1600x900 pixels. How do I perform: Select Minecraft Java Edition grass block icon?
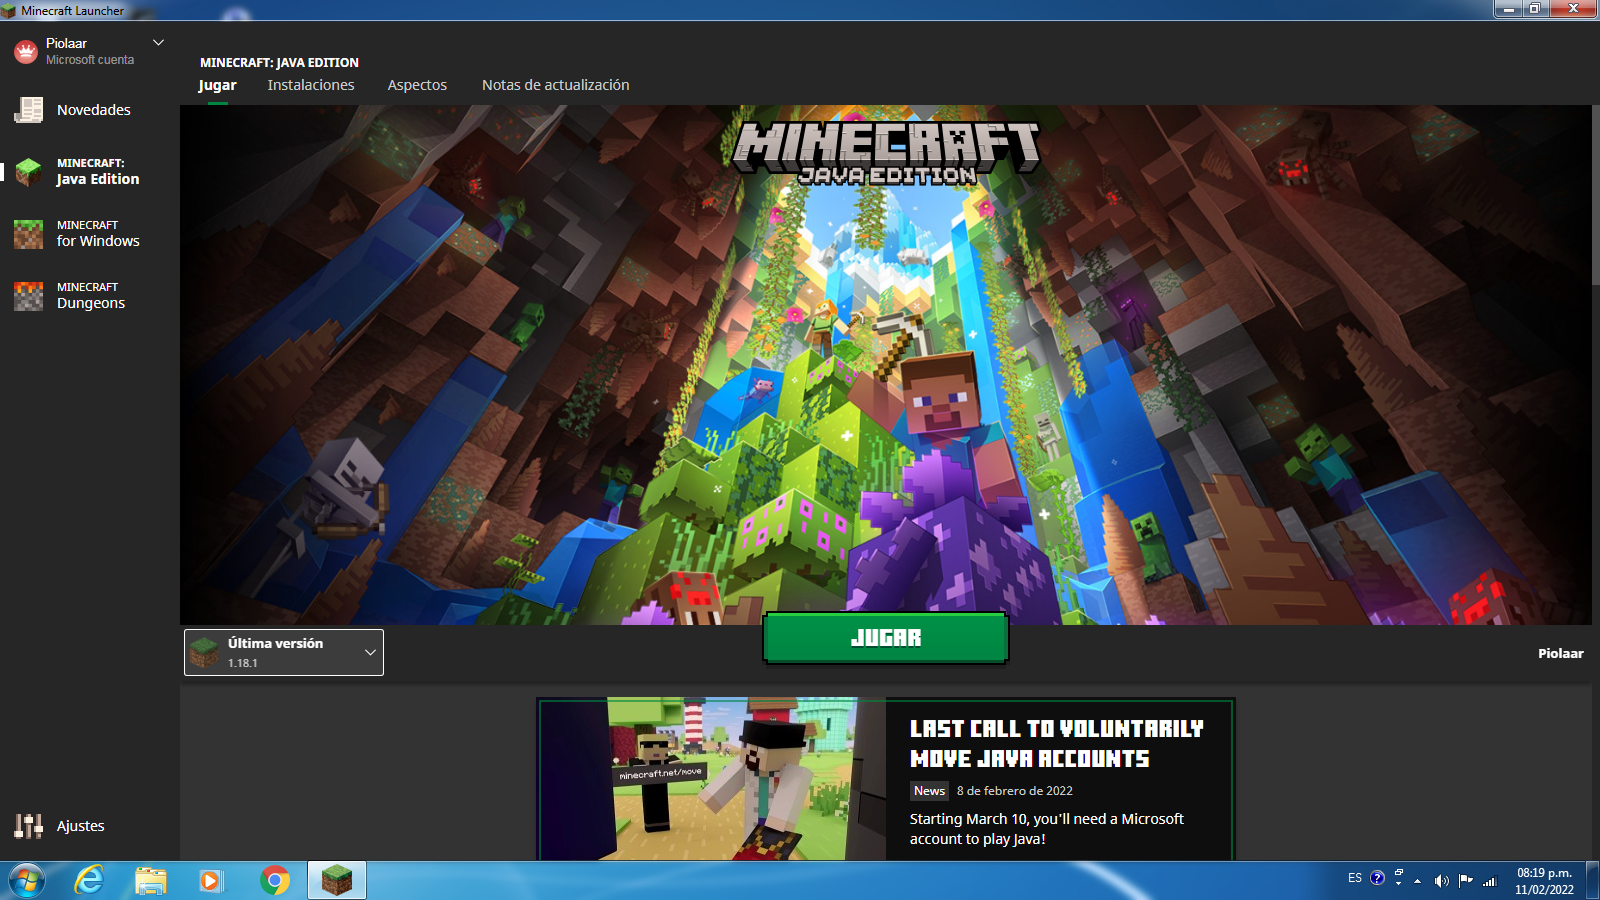pyautogui.click(x=28, y=172)
